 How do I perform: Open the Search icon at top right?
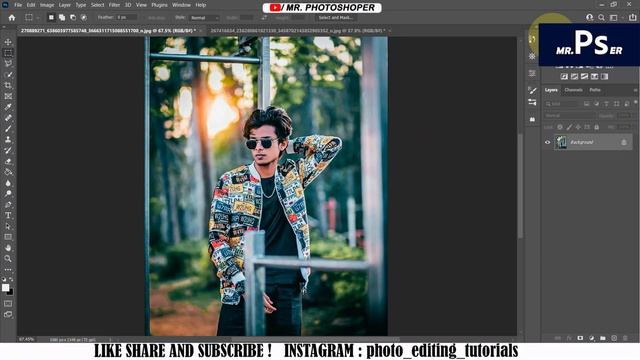click(601, 18)
